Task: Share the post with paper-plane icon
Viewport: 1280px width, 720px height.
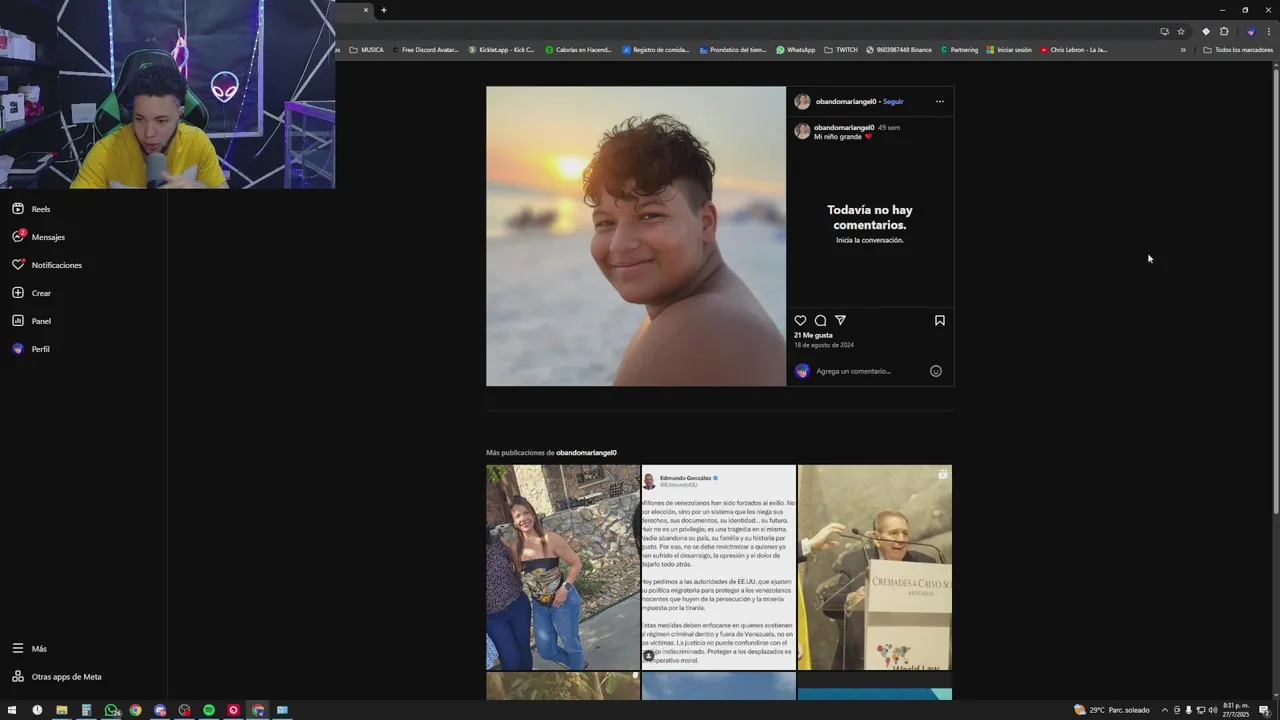Action: (x=840, y=320)
